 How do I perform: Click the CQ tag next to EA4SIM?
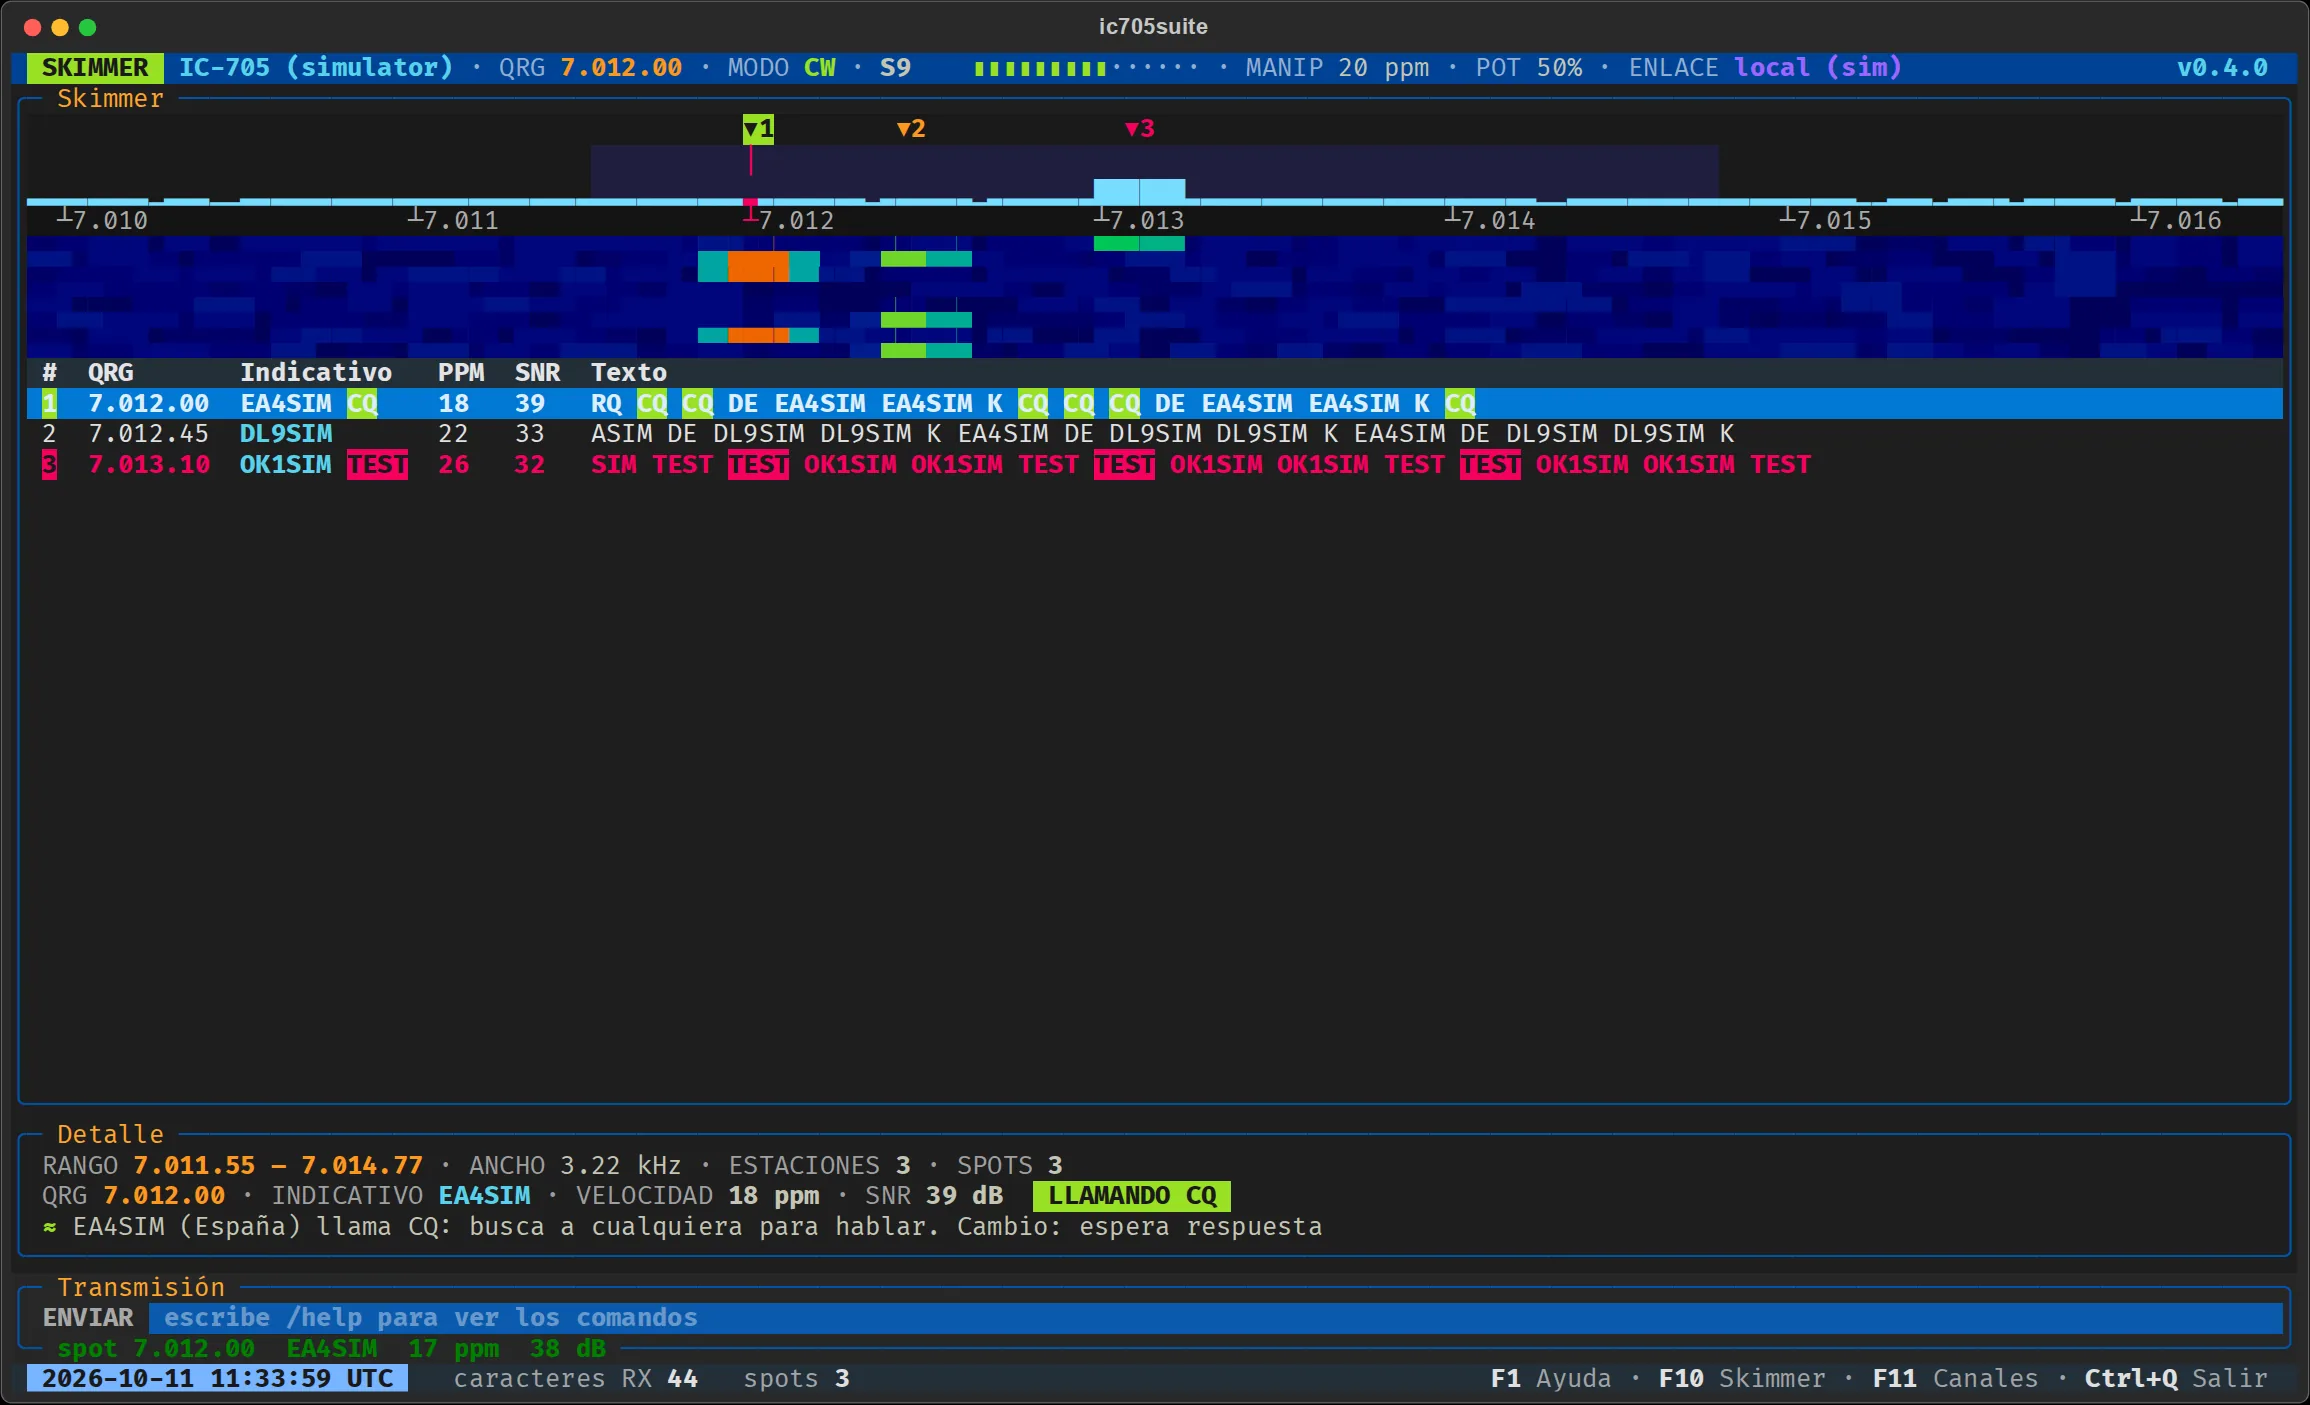point(362,403)
